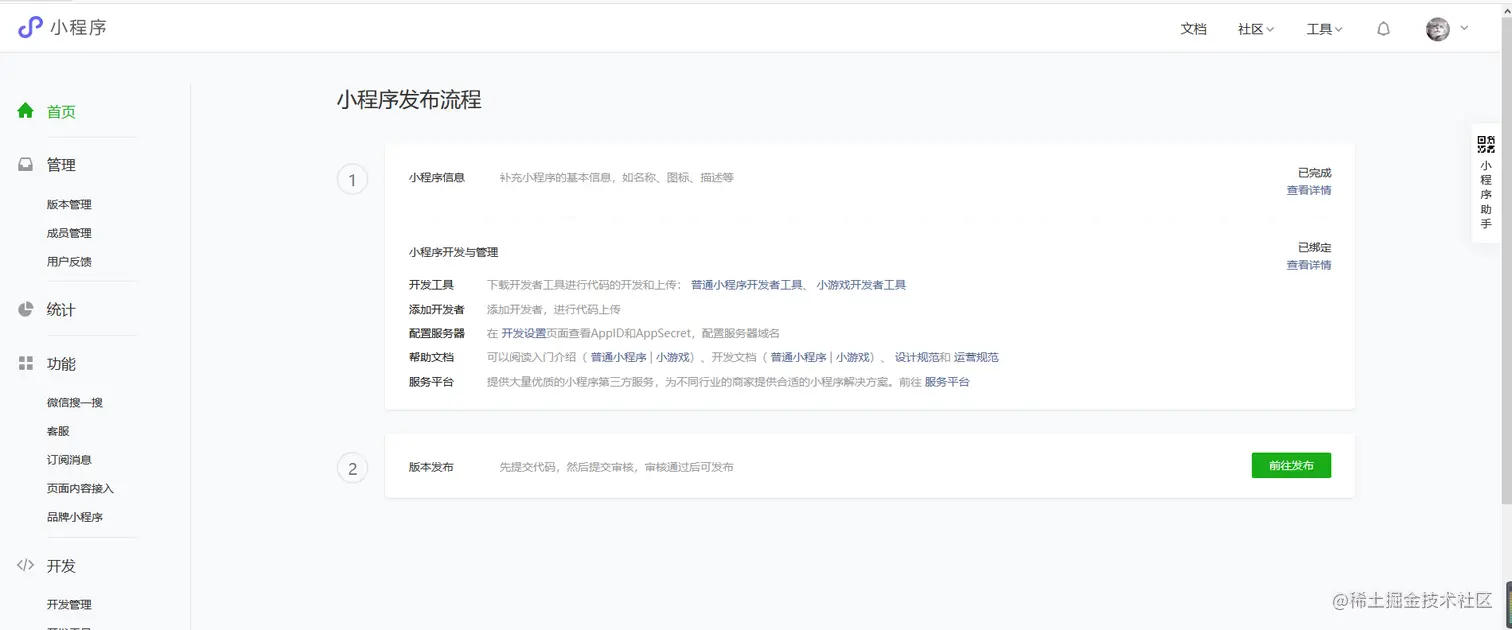Click the user avatar image
The image size is (1512, 630).
[x=1438, y=29]
